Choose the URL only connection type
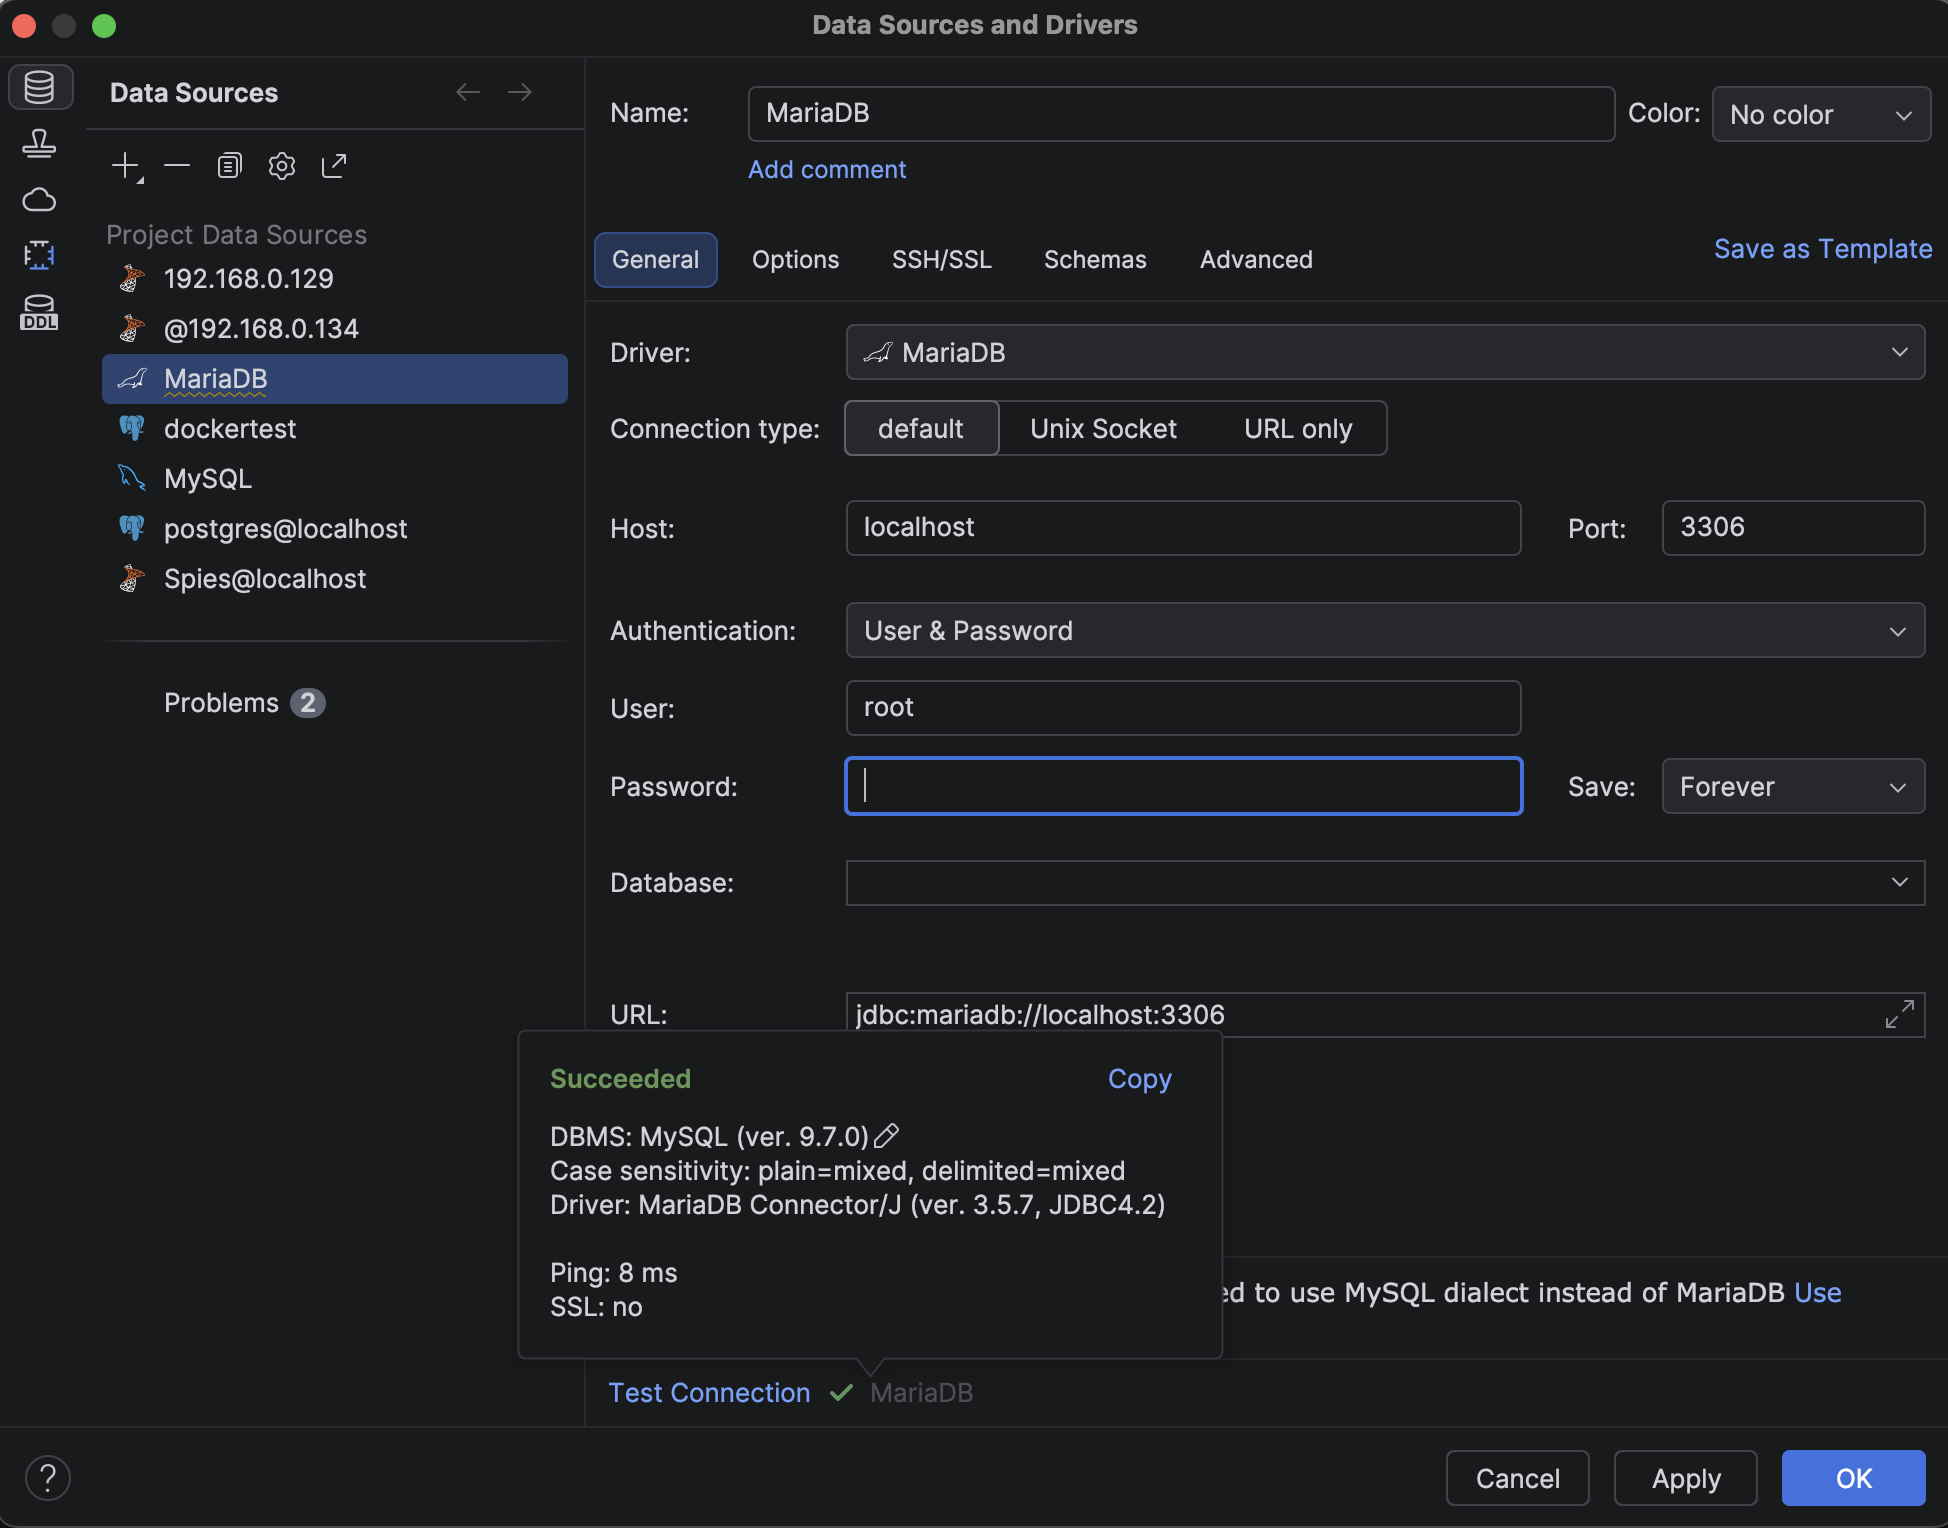 1298,429
